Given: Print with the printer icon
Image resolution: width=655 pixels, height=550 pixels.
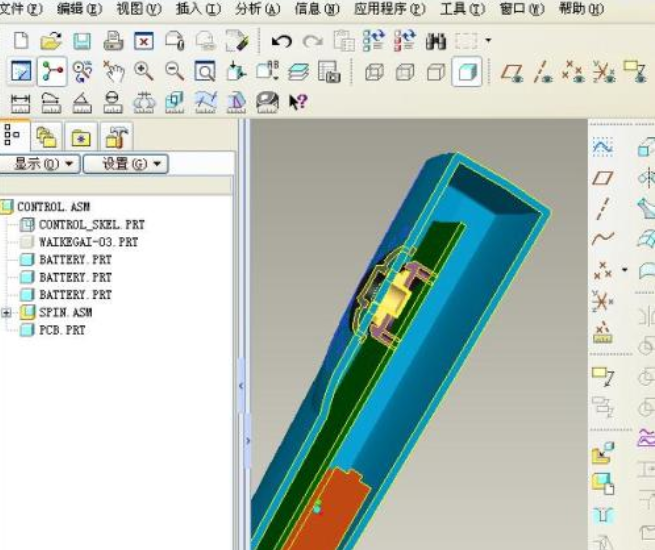Looking at the screenshot, I should tap(113, 41).
